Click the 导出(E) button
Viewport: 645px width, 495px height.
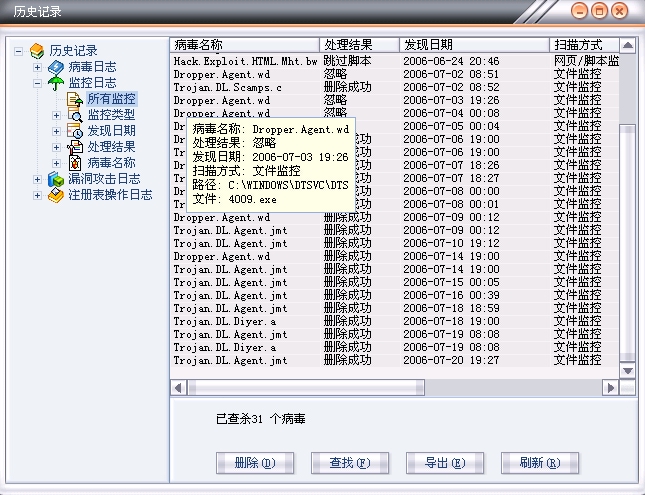tap(445, 463)
